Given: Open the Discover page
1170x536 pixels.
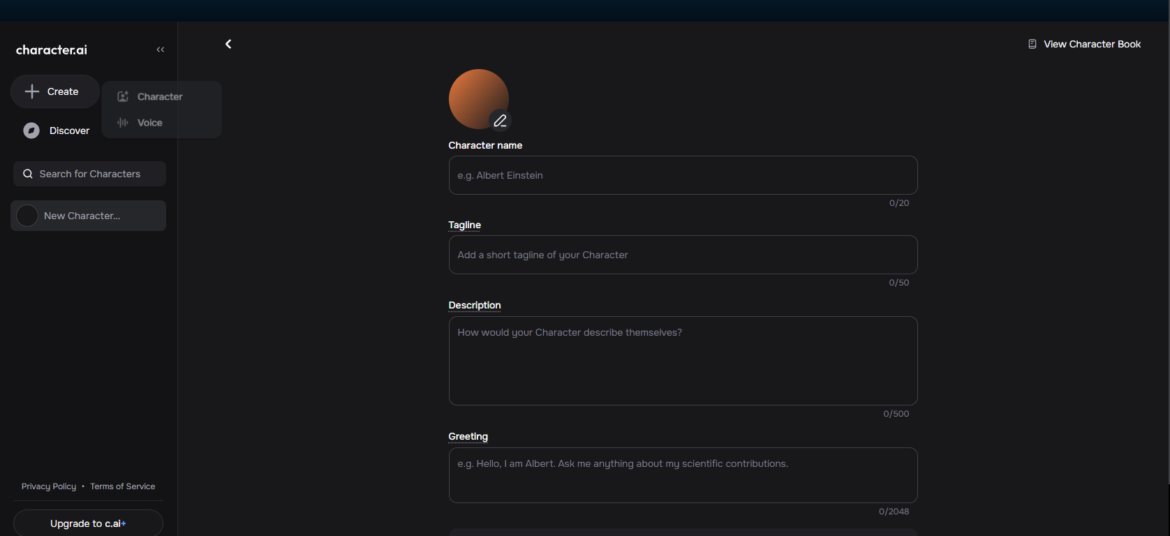Looking at the screenshot, I should [56, 131].
